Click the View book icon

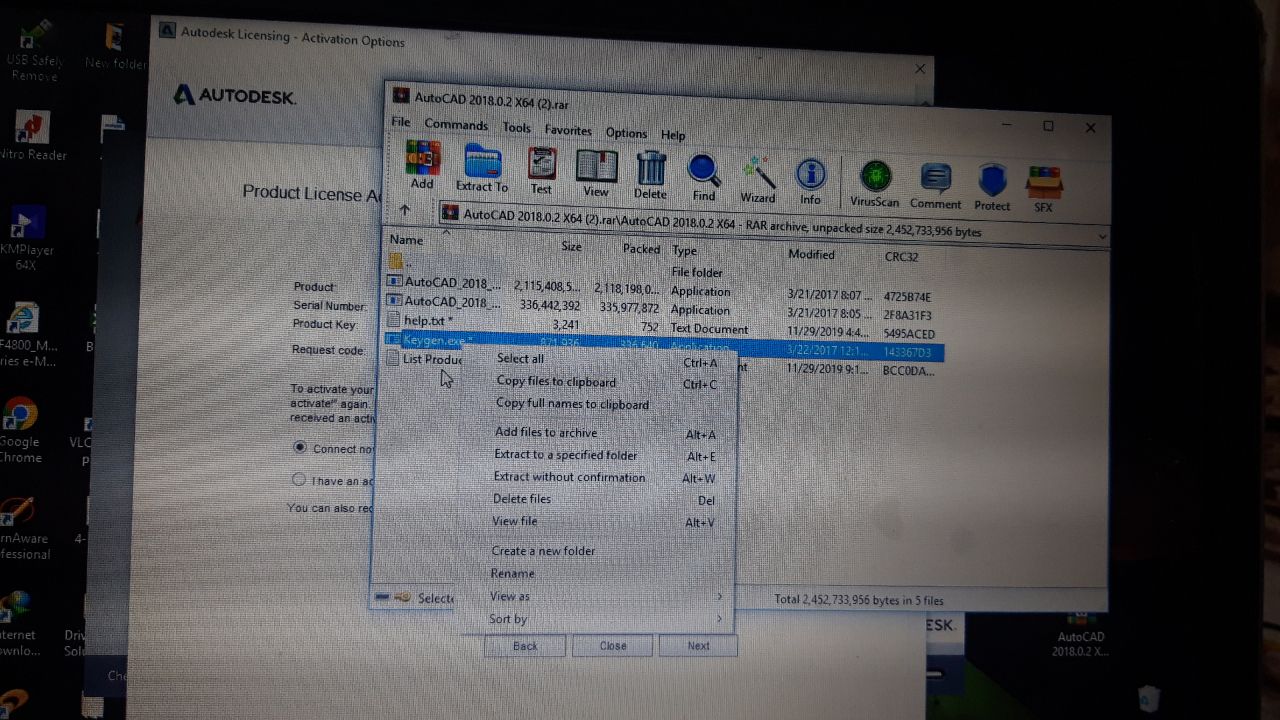click(x=596, y=172)
